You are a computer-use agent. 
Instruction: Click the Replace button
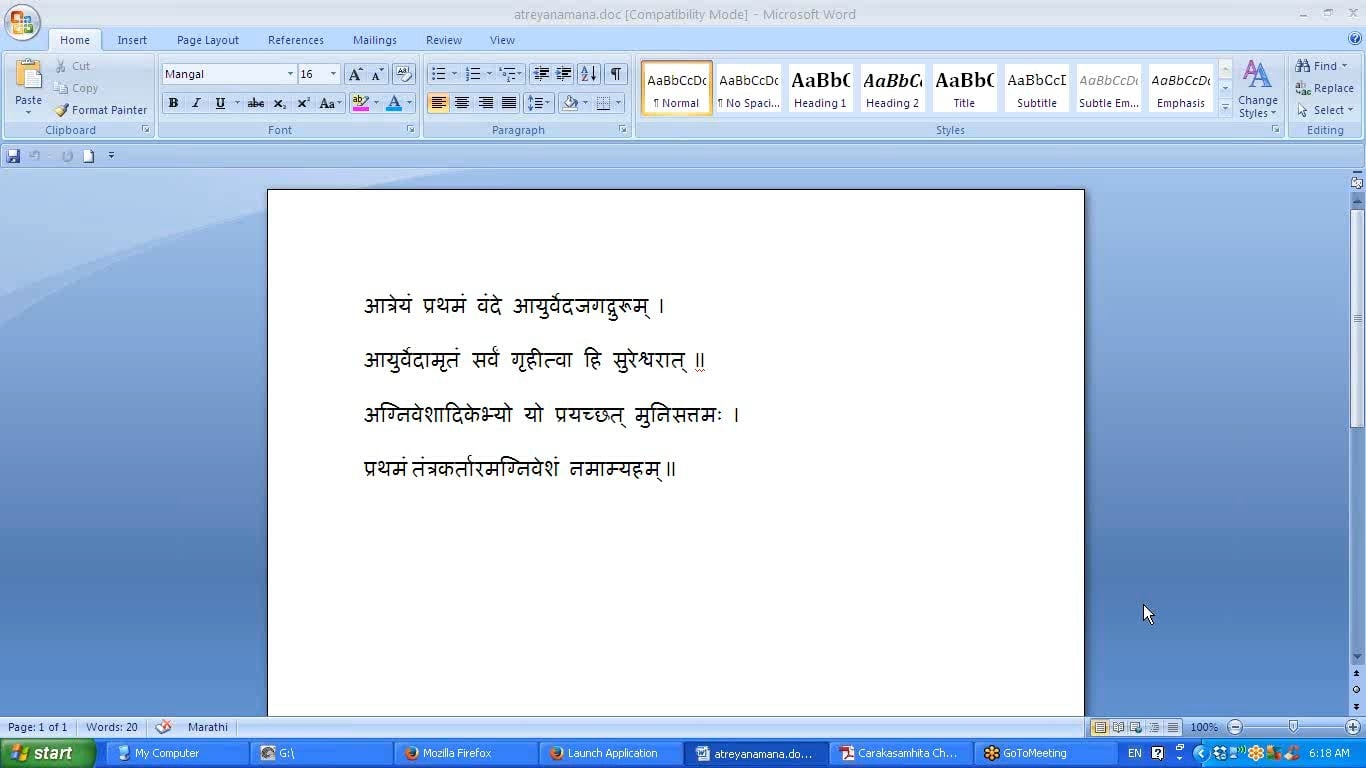point(1324,88)
